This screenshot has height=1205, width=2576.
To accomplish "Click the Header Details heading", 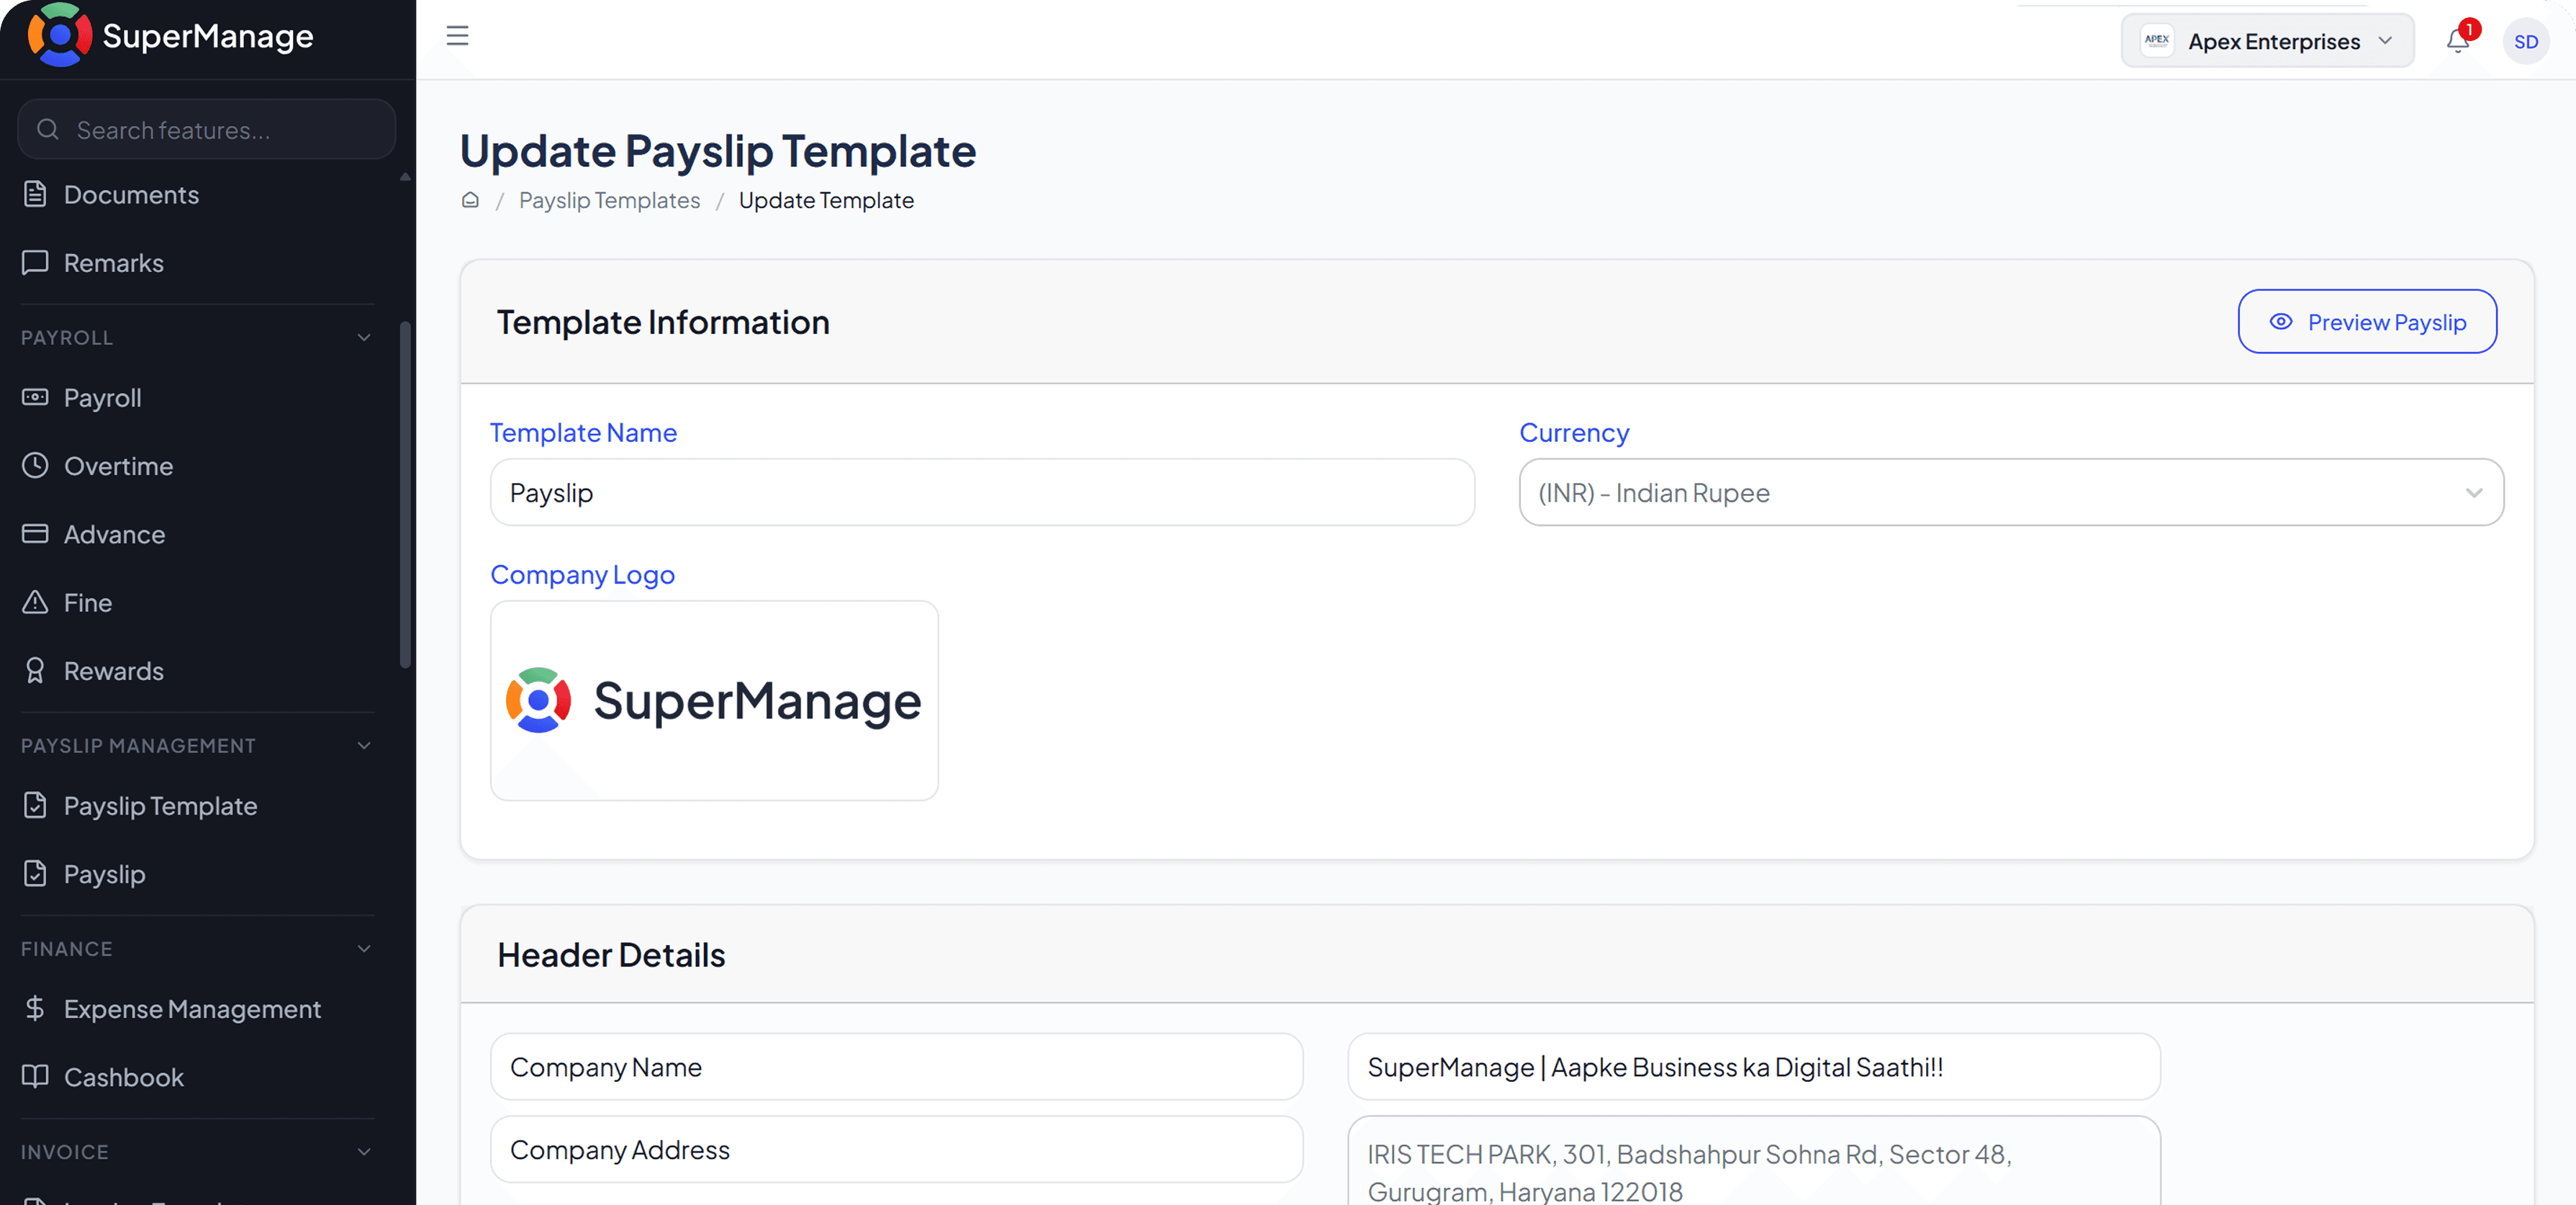I will (x=611, y=954).
